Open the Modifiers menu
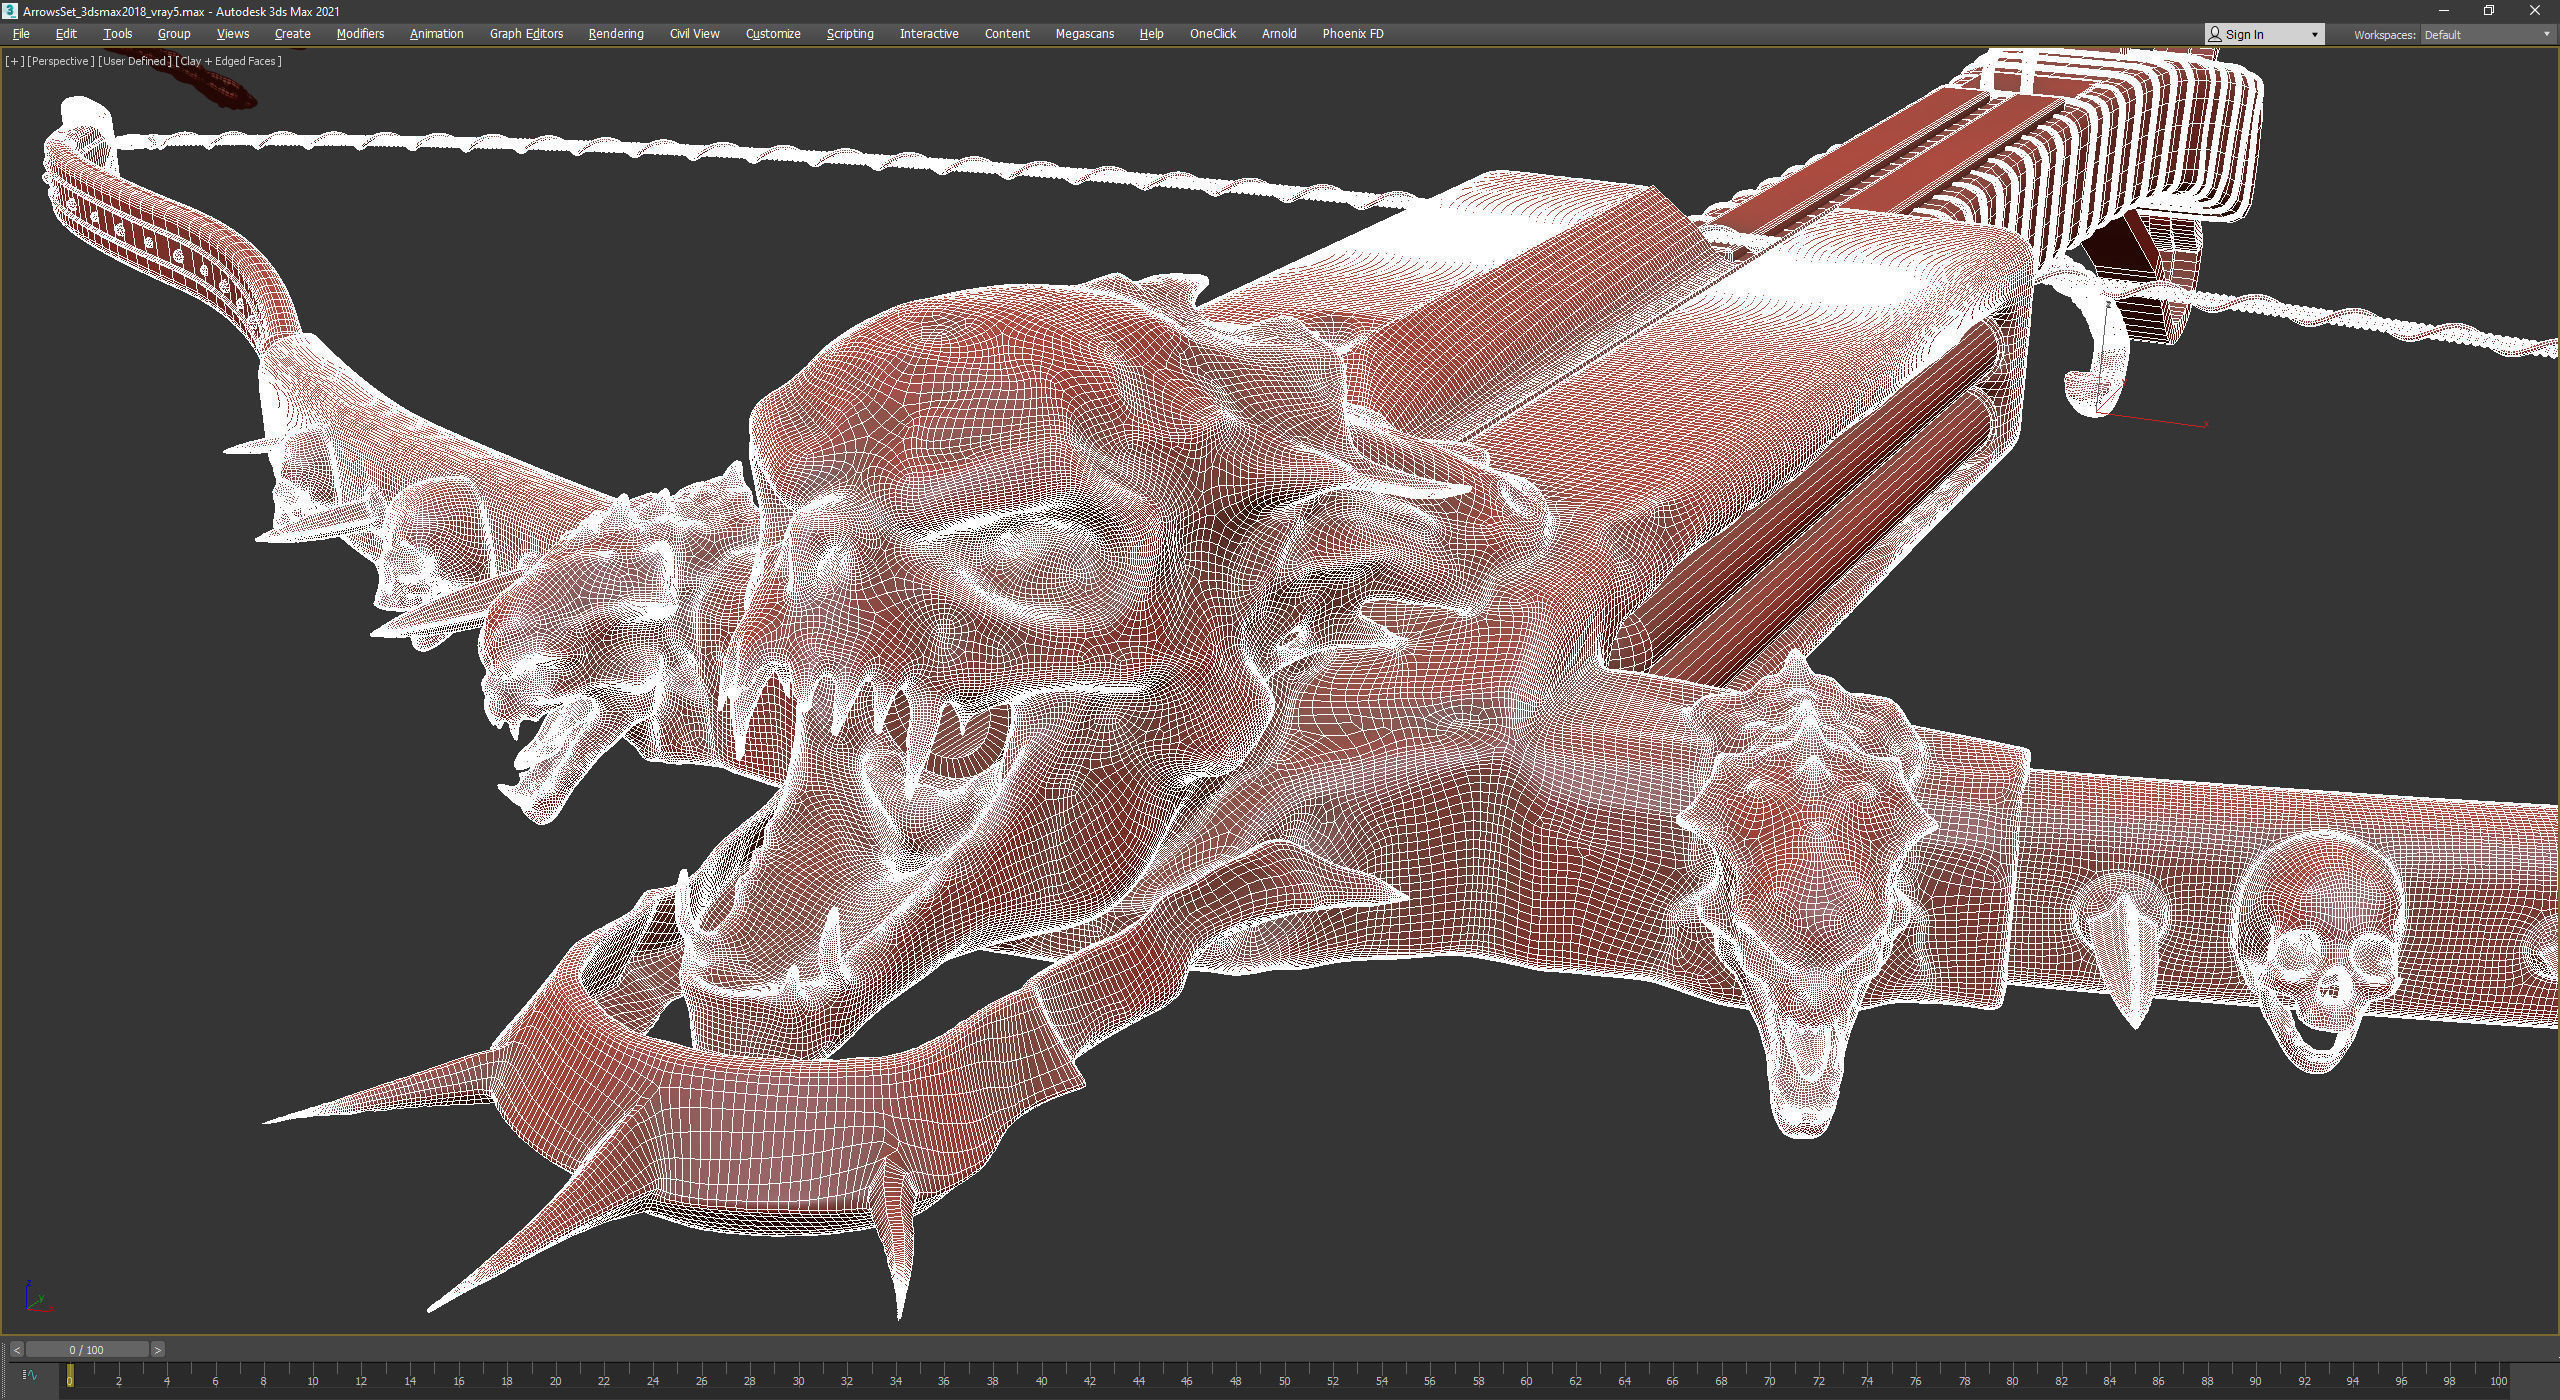 [x=360, y=34]
